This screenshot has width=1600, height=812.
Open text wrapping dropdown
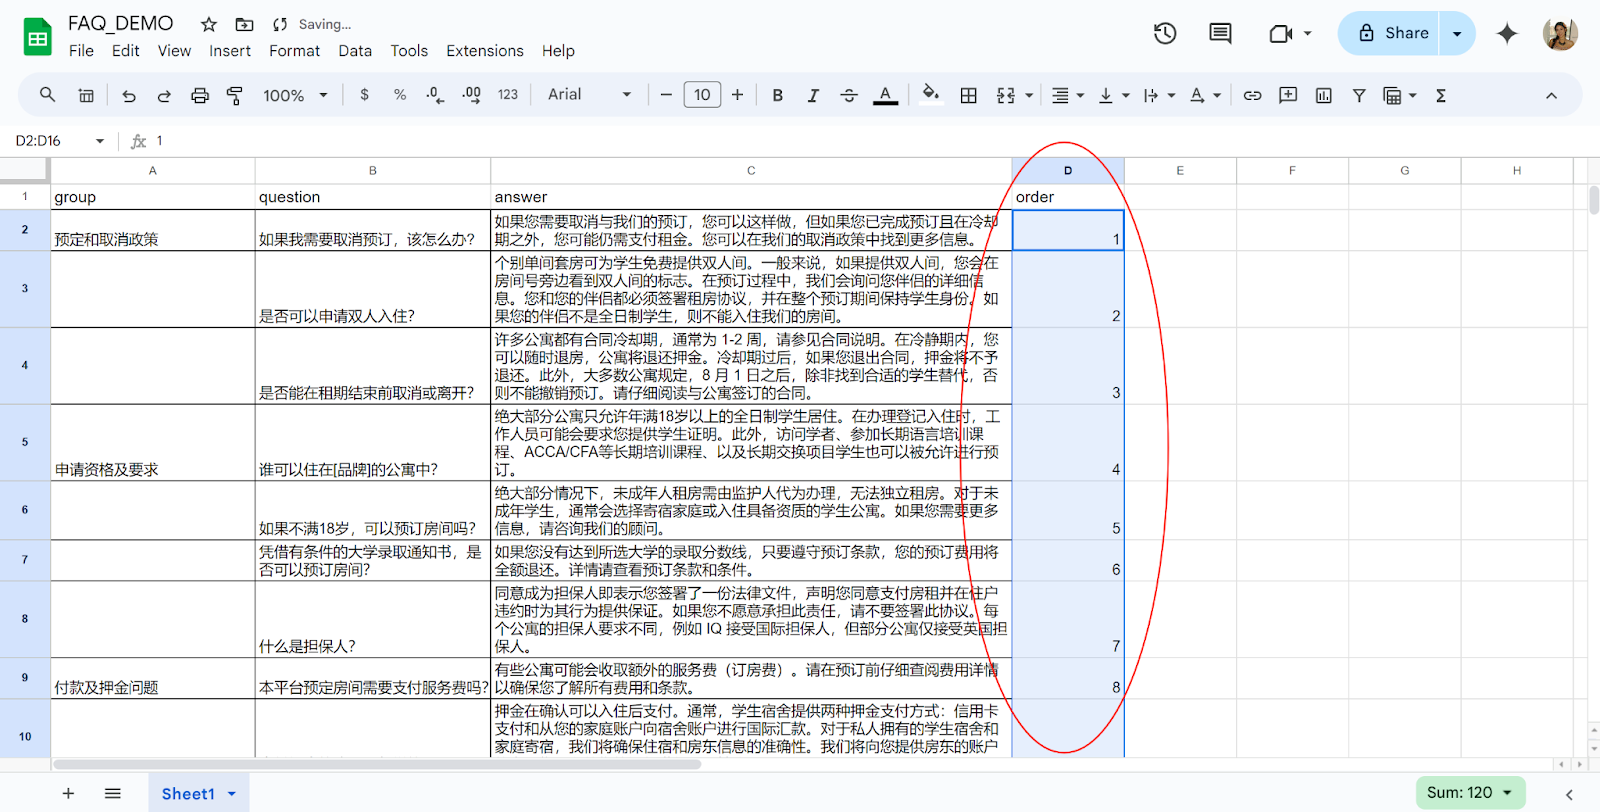tap(1158, 95)
